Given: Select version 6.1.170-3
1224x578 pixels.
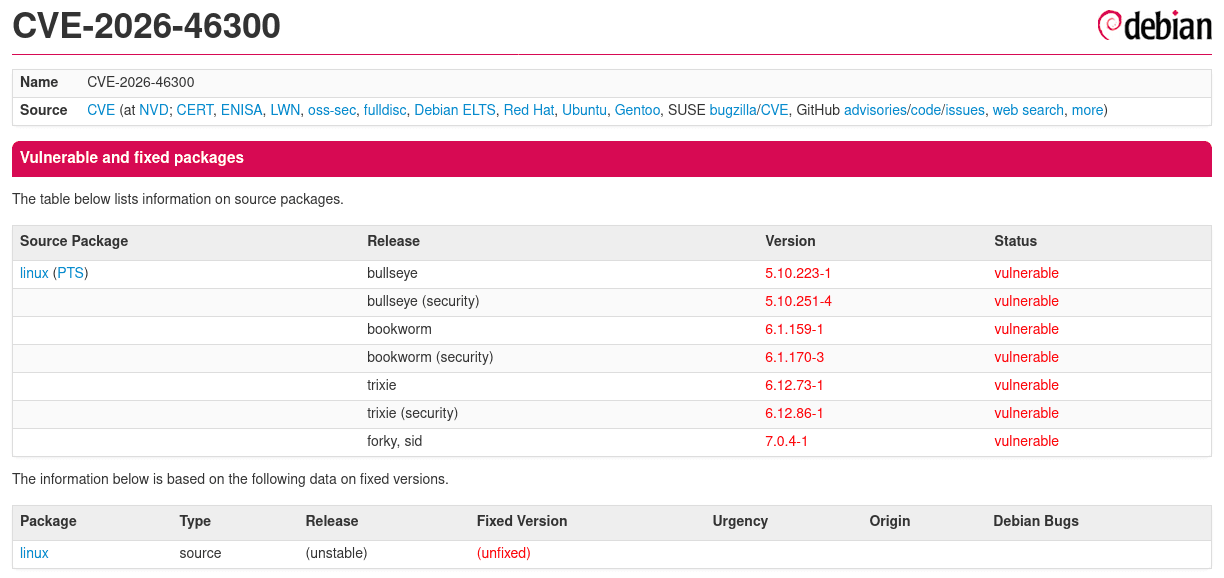Looking at the screenshot, I should tap(795, 357).
